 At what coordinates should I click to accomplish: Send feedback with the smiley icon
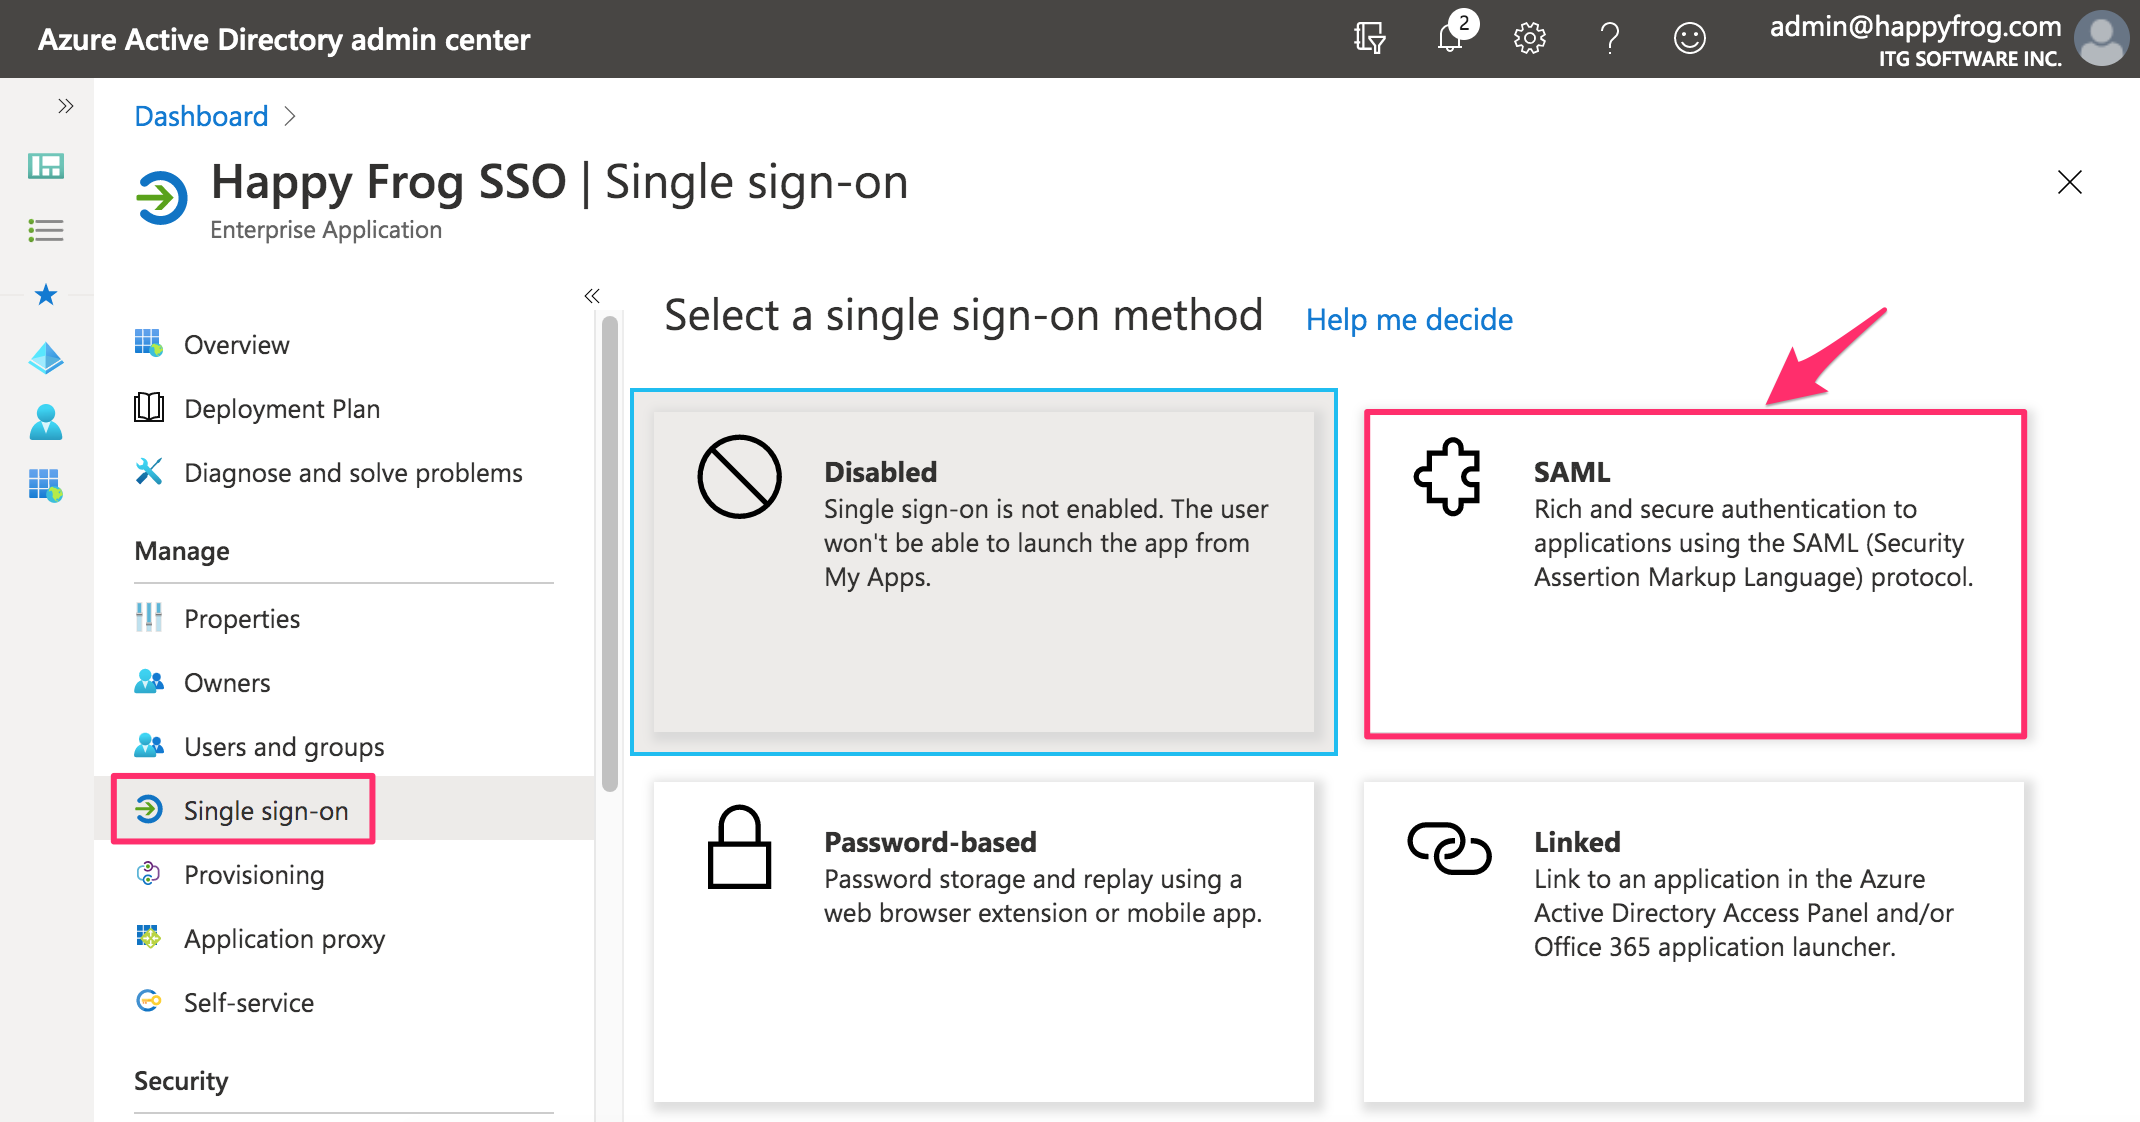point(1689,38)
